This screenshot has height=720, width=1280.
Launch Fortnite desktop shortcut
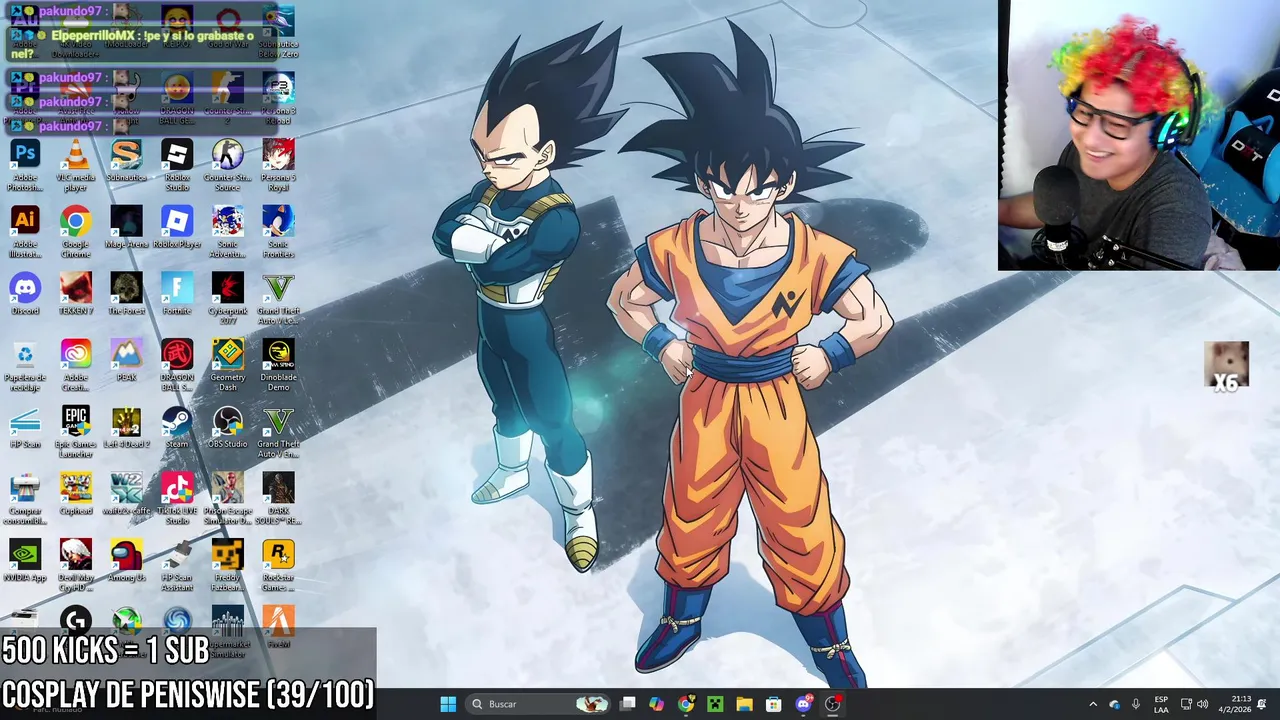pyautogui.click(x=177, y=295)
